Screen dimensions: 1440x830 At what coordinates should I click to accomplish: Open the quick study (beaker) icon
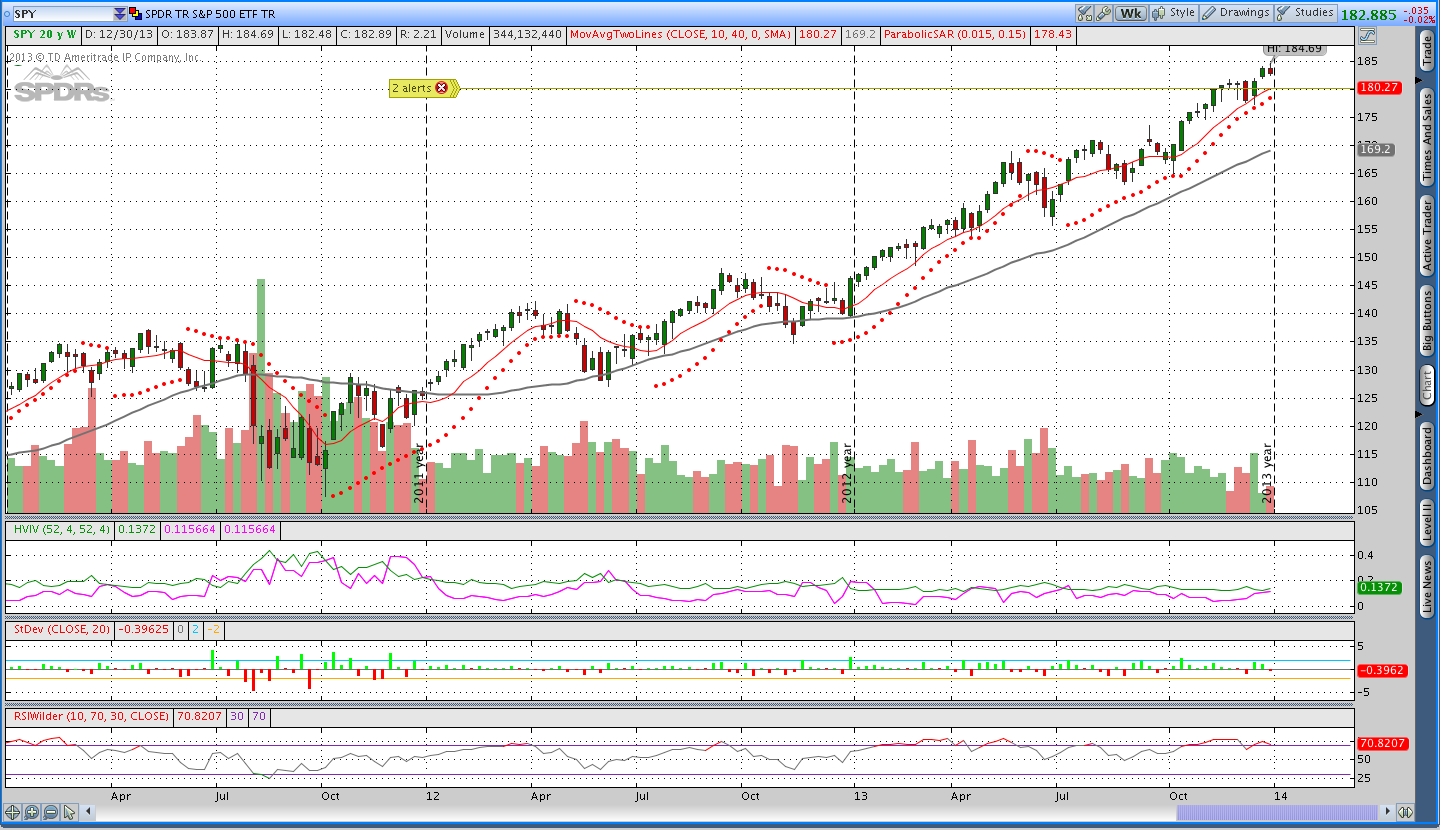1085,14
